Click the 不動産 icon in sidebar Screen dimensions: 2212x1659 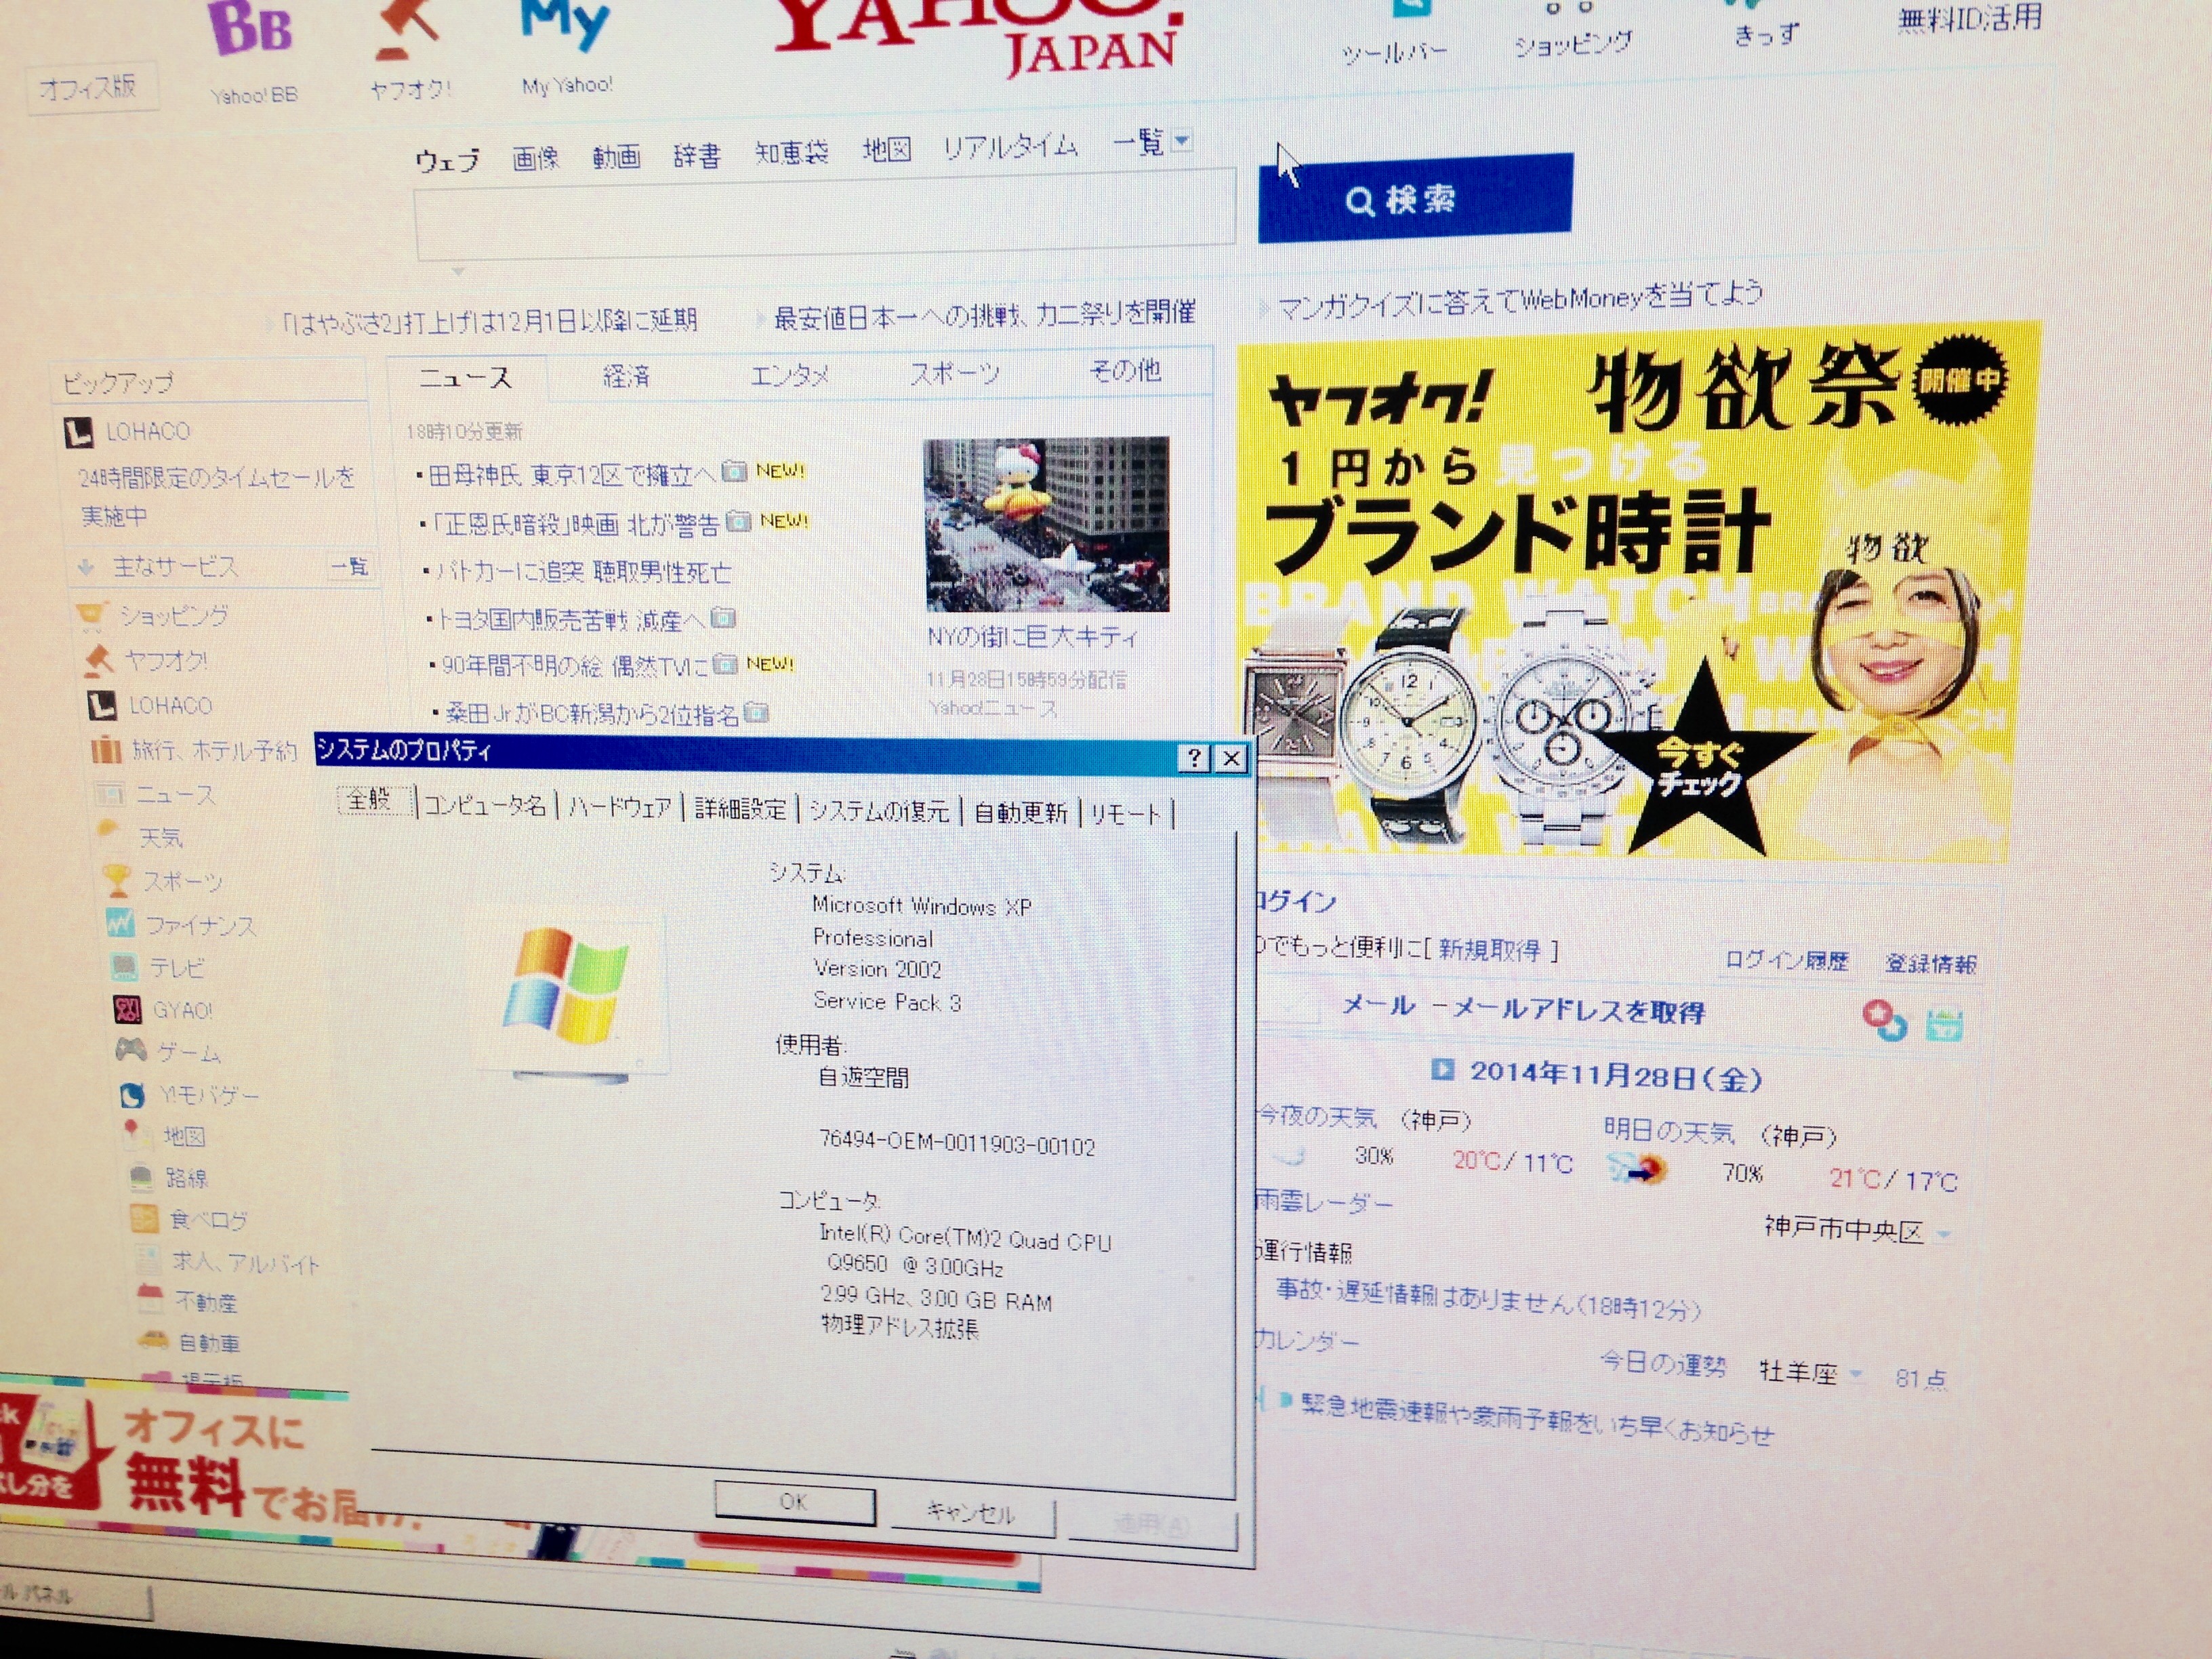click(x=150, y=1299)
